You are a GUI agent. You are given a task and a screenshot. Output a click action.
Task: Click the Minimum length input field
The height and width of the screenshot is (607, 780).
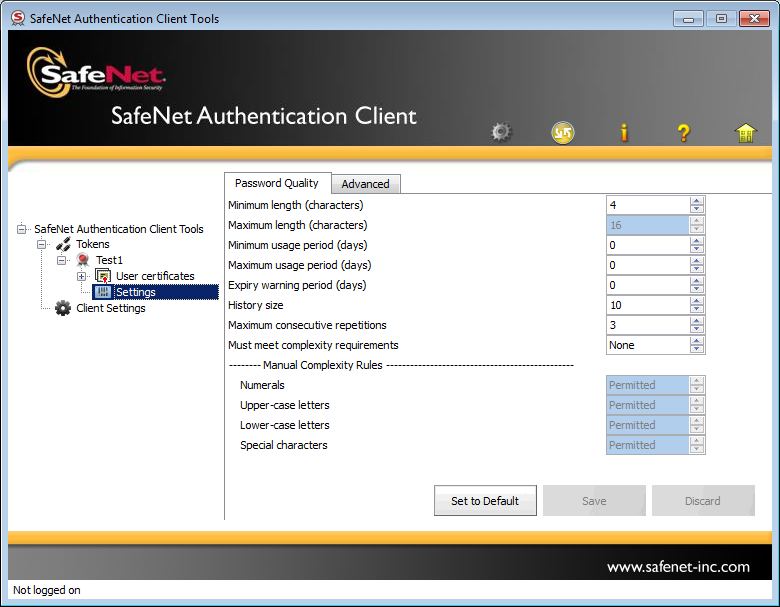pos(648,205)
